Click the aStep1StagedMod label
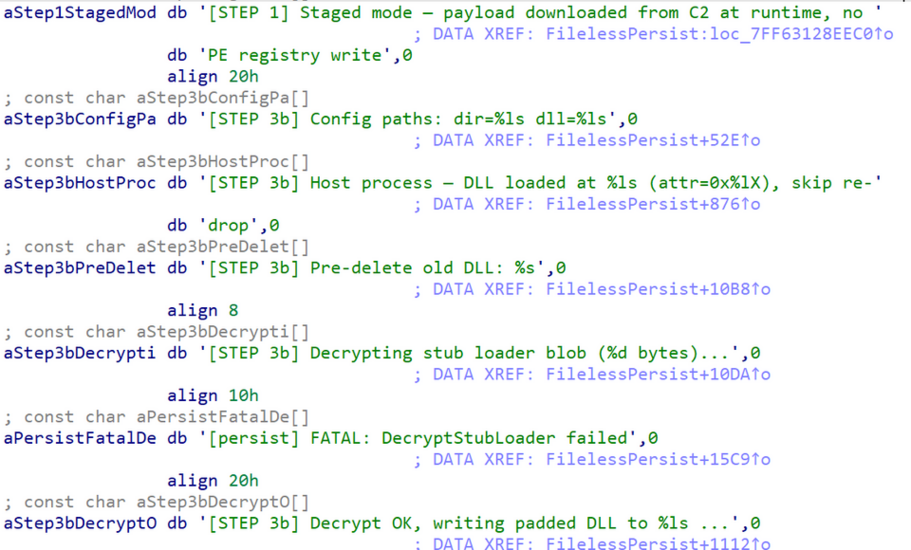The width and height of the screenshot is (911, 550). [80, 13]
